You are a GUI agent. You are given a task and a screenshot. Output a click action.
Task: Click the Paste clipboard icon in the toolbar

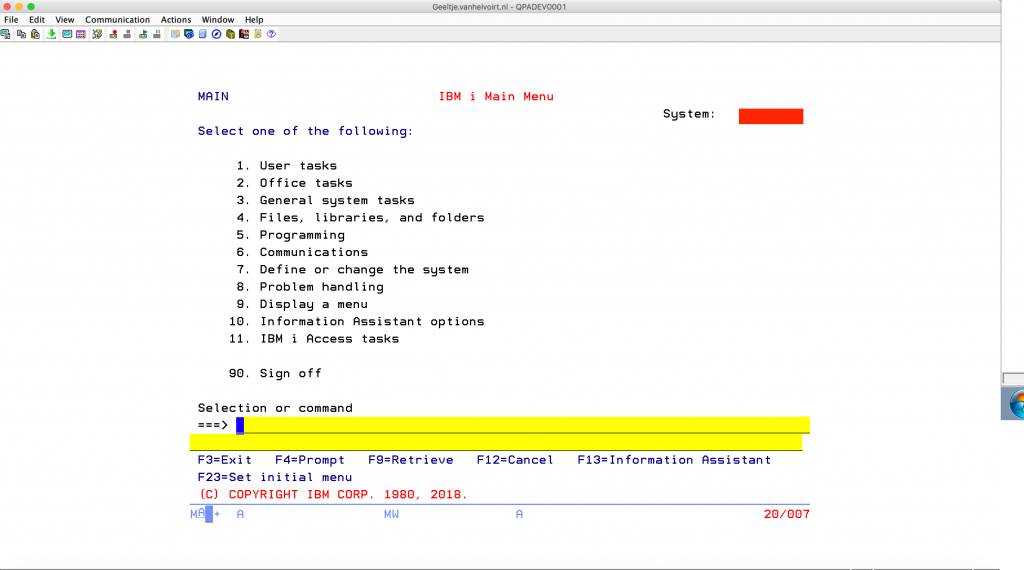pos(35,34)
